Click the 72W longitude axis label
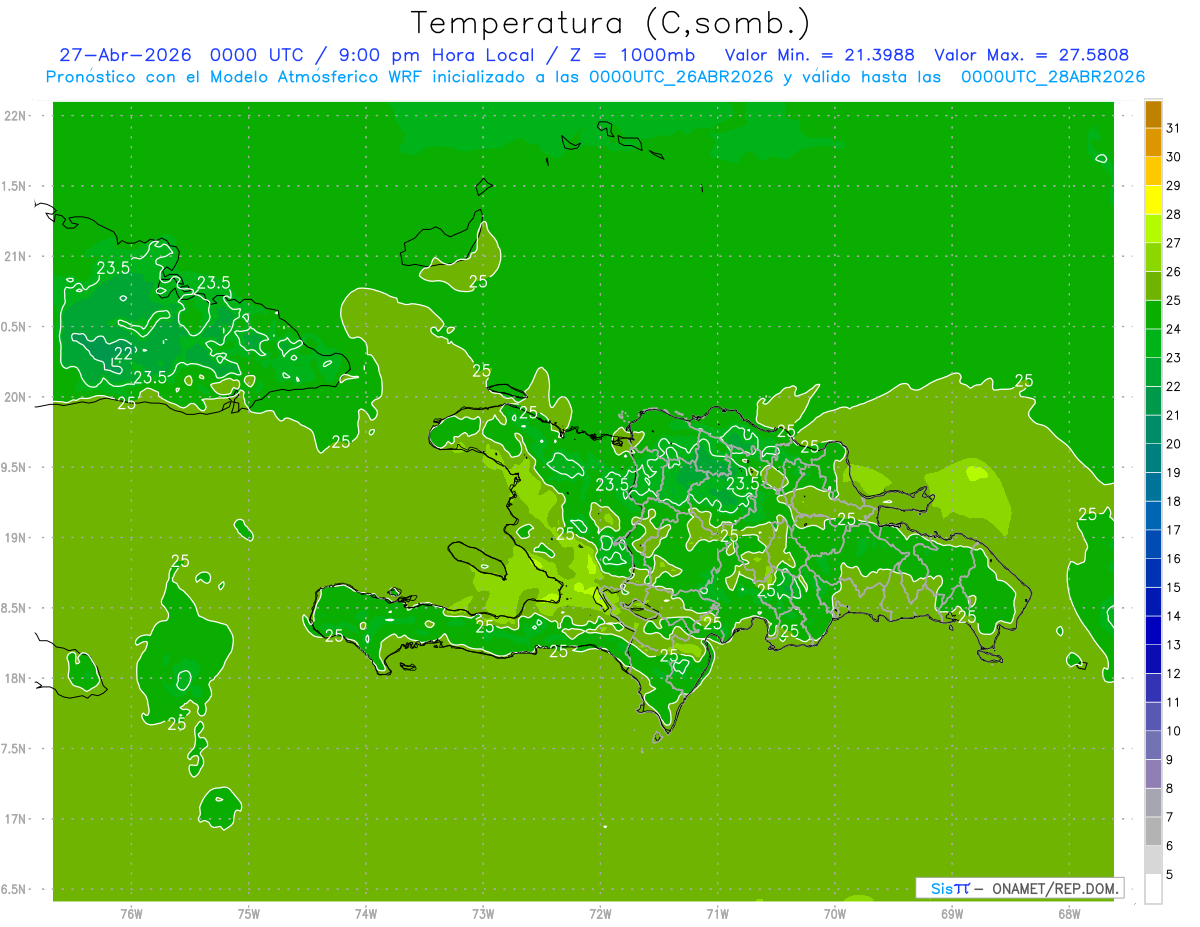 [600, 914]
